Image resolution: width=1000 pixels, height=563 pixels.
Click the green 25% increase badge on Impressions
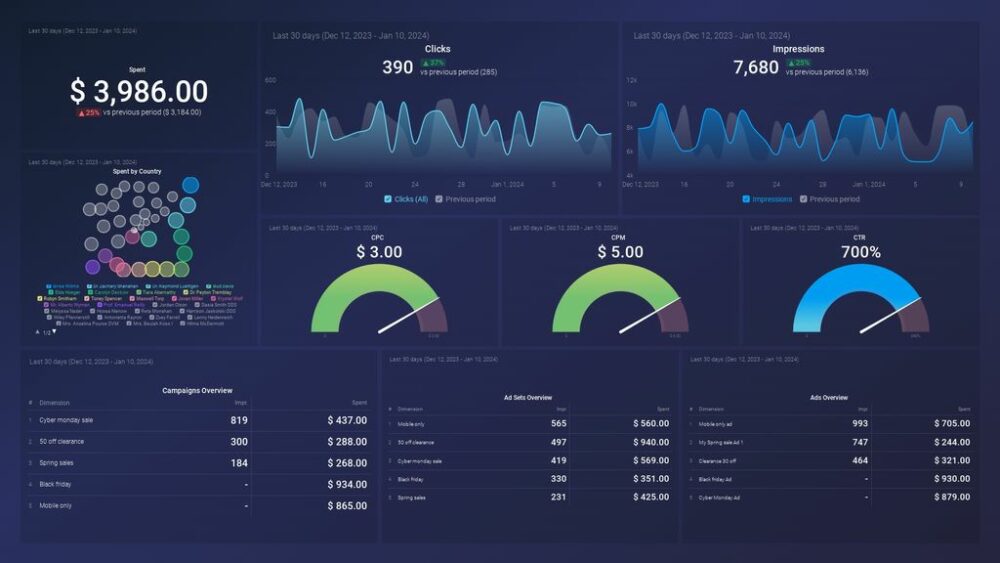pyautogui.click(x=798, y=62)
